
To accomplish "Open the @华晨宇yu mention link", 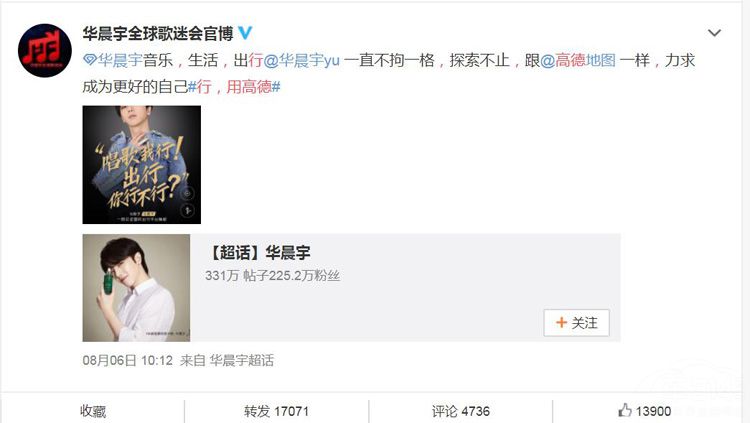I will tap(301, 60).
